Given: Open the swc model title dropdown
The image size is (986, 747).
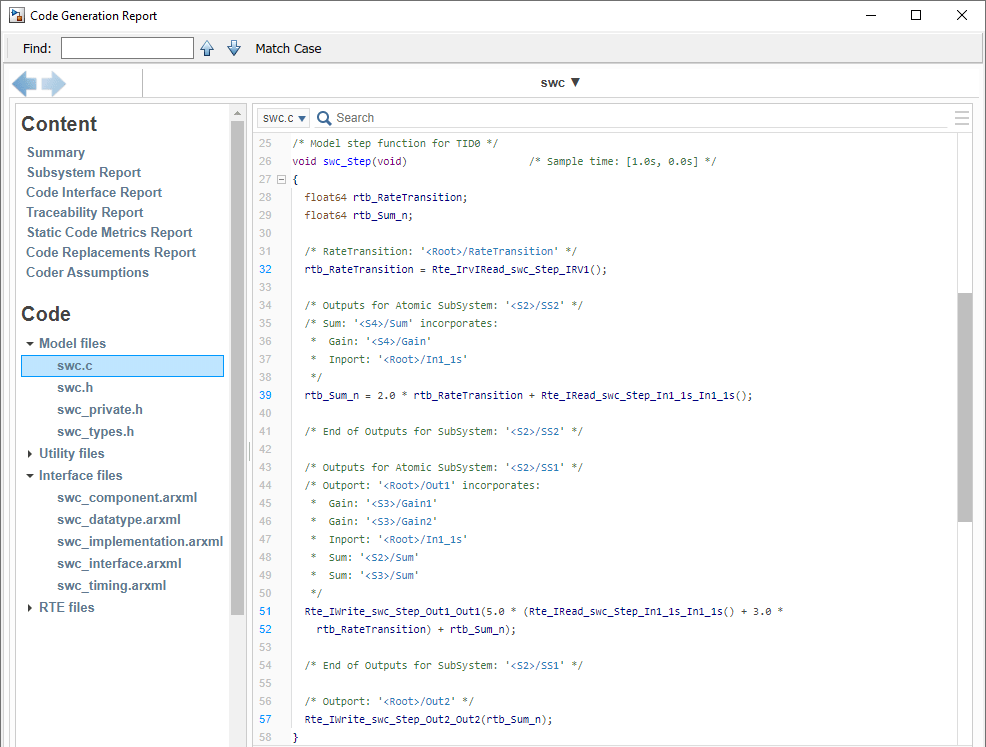Looking at the screenshot, I should pos(560,82).
